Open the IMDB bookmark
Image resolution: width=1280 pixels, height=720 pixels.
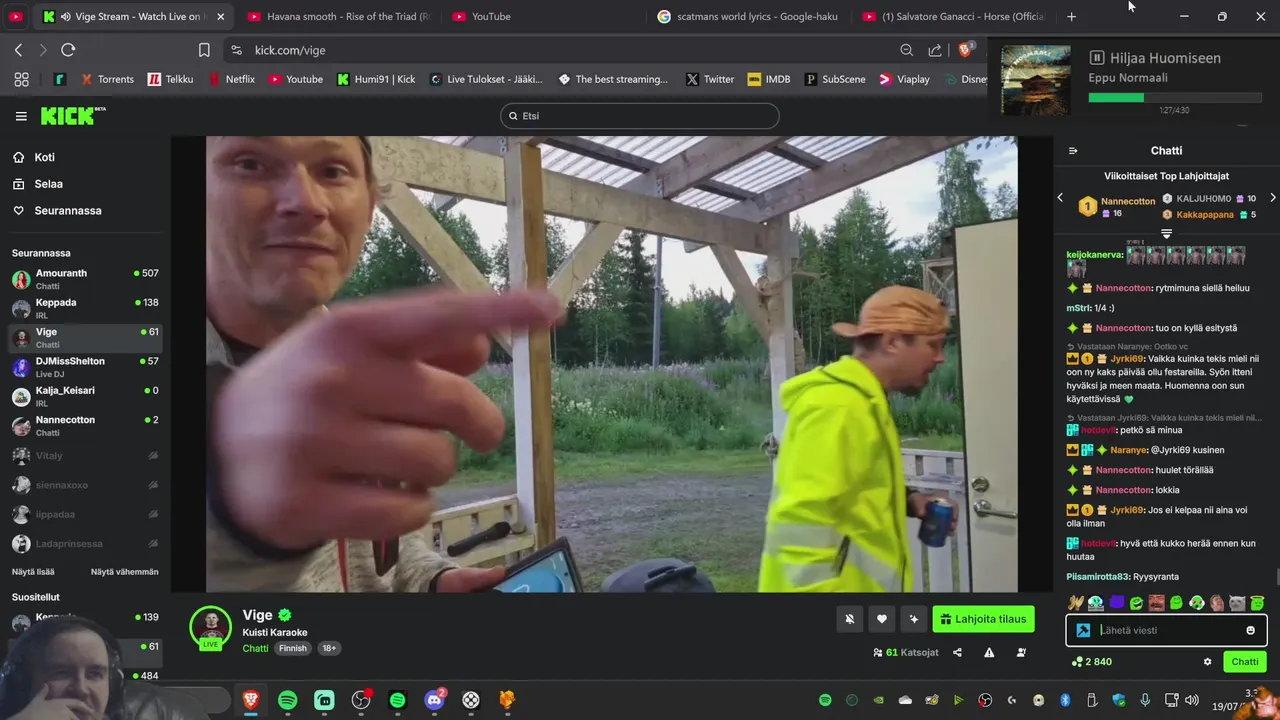click(769, 79)
